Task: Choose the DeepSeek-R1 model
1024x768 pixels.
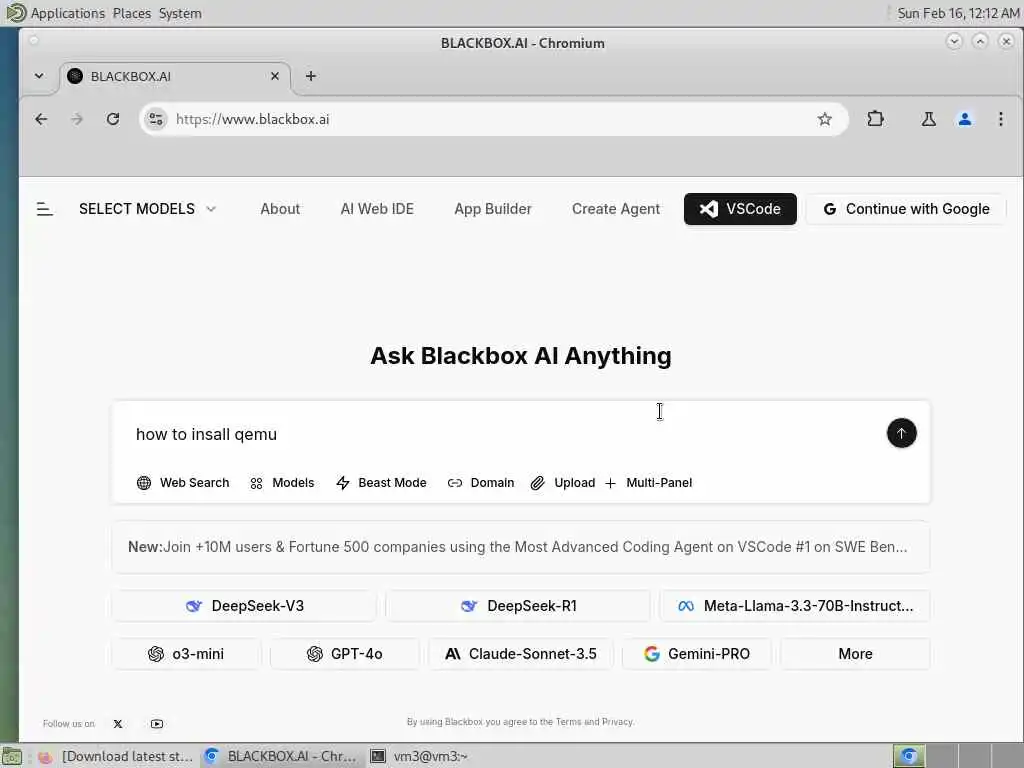Action: (x=519, y=606)
